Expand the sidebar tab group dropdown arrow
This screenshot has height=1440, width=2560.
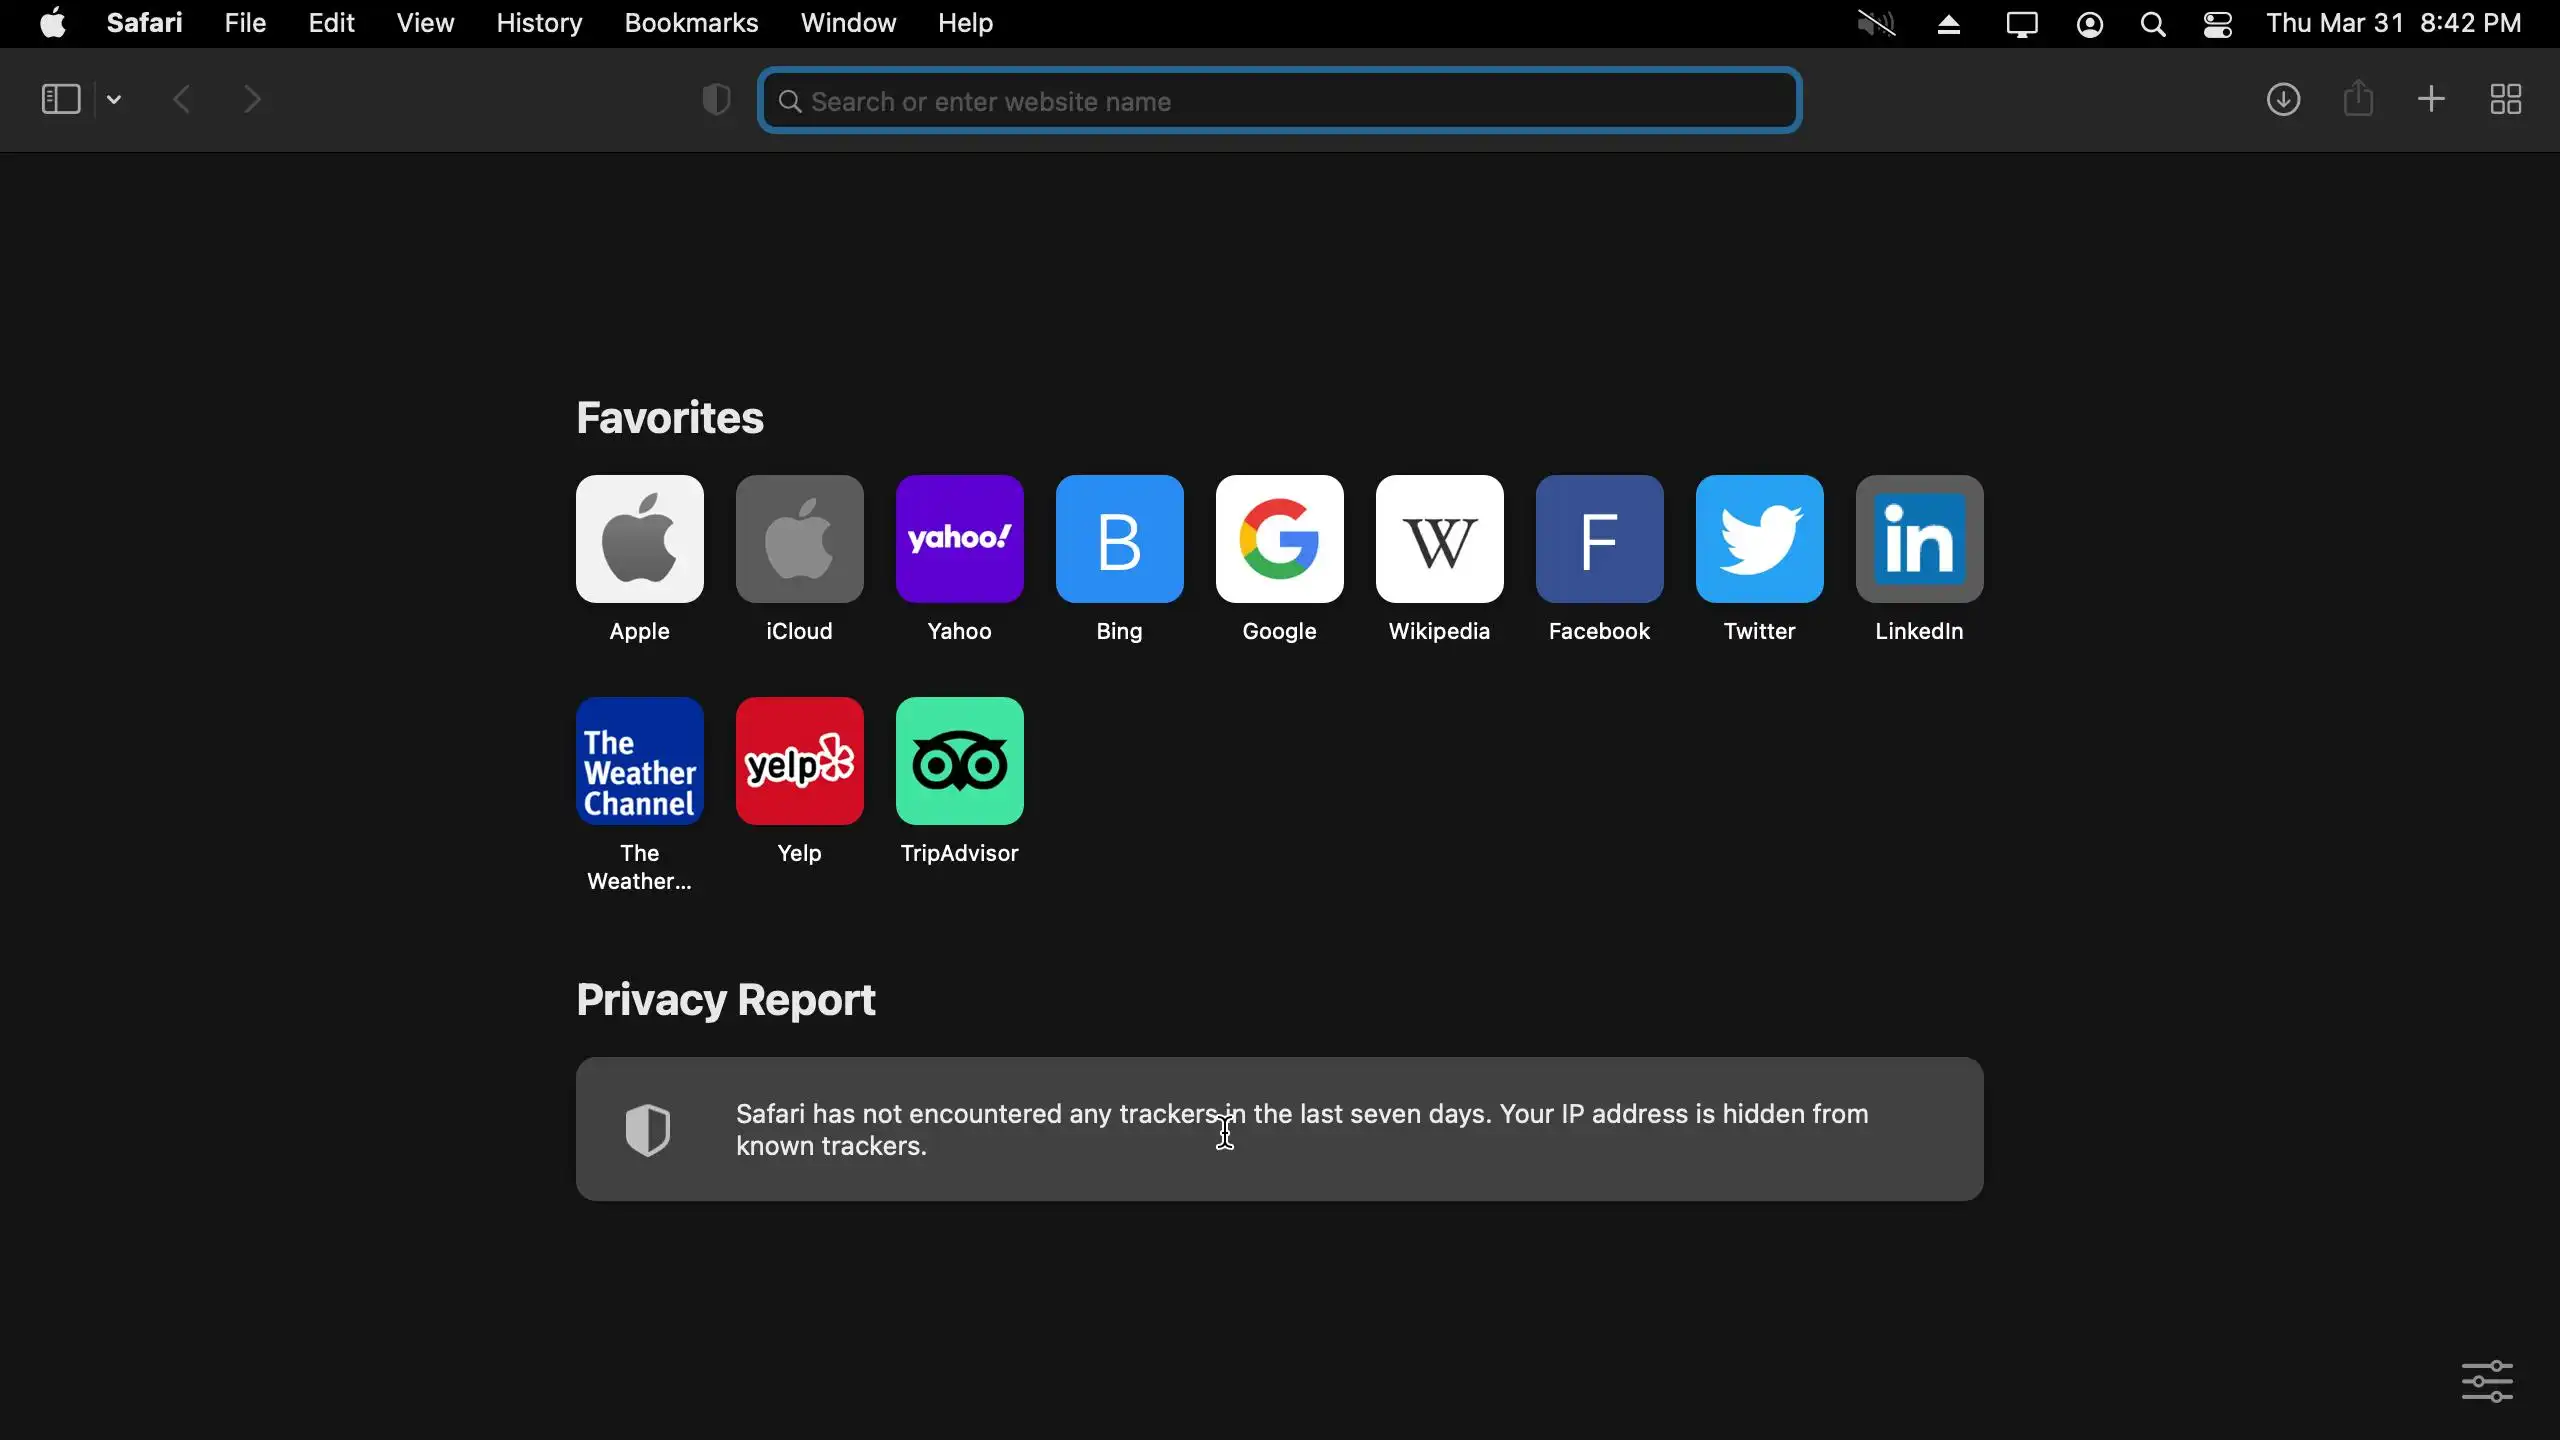pos(115,99)
